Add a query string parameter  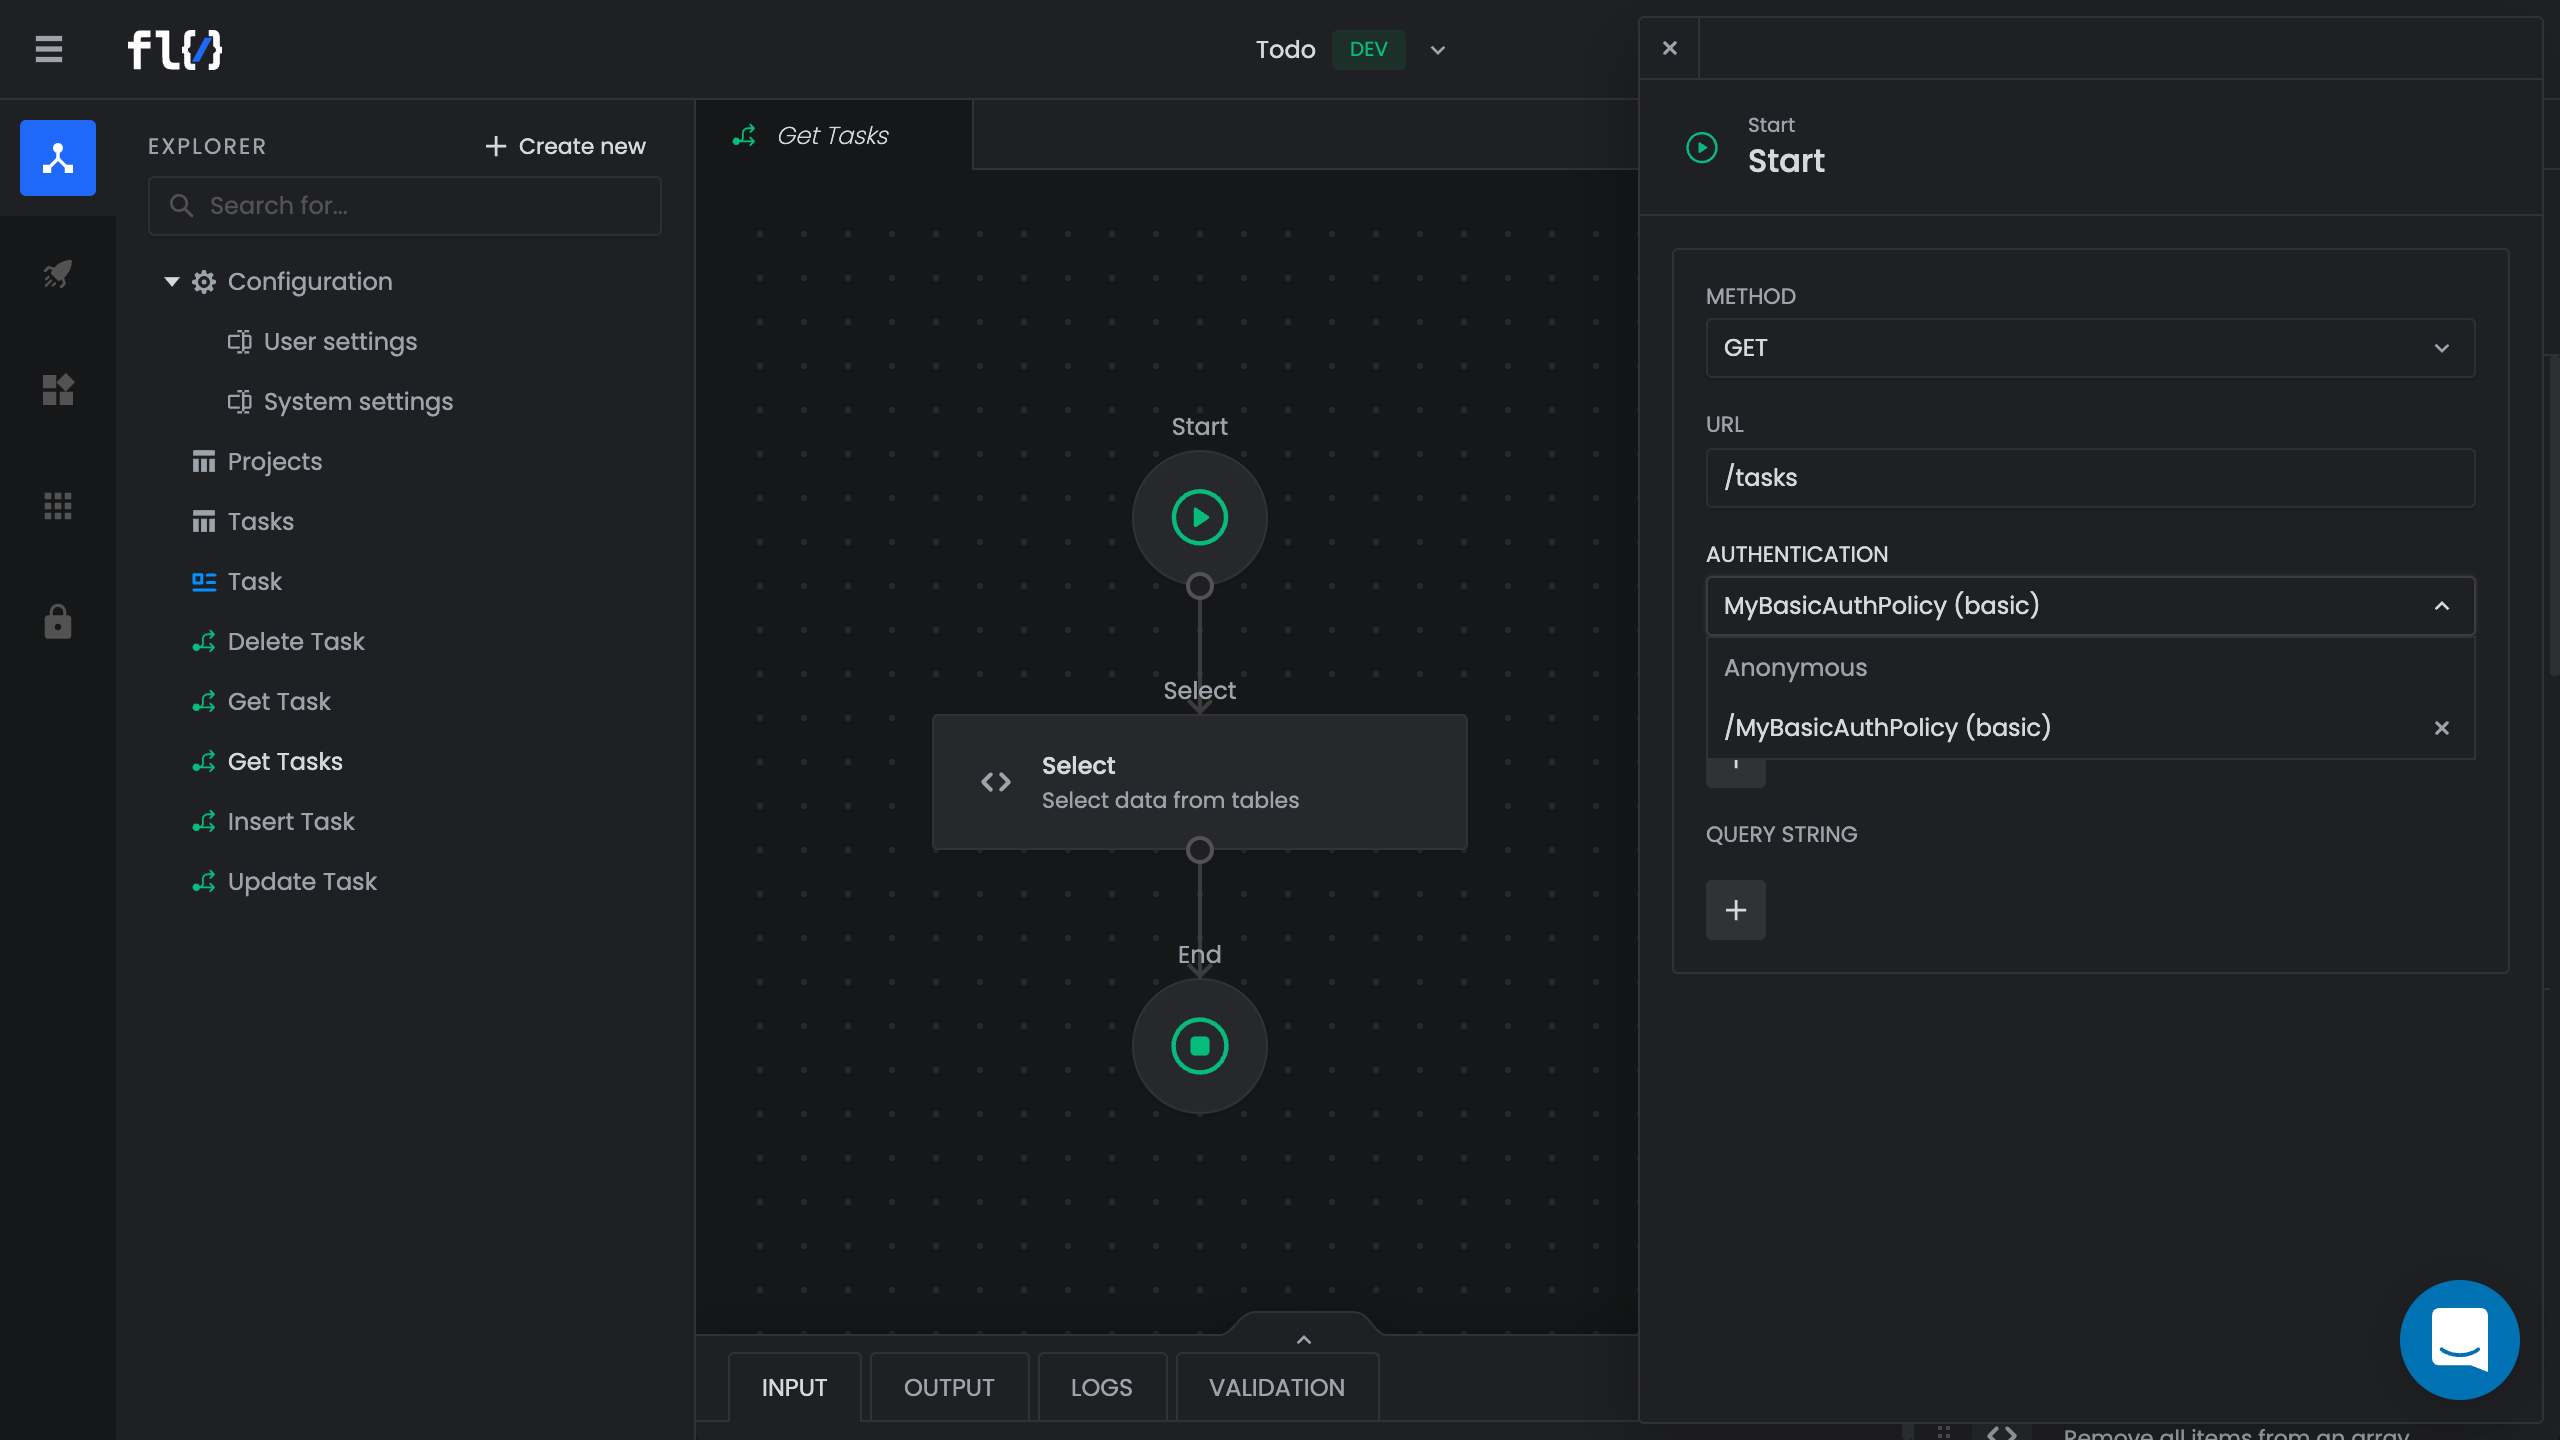click(x=1735, y=910)
